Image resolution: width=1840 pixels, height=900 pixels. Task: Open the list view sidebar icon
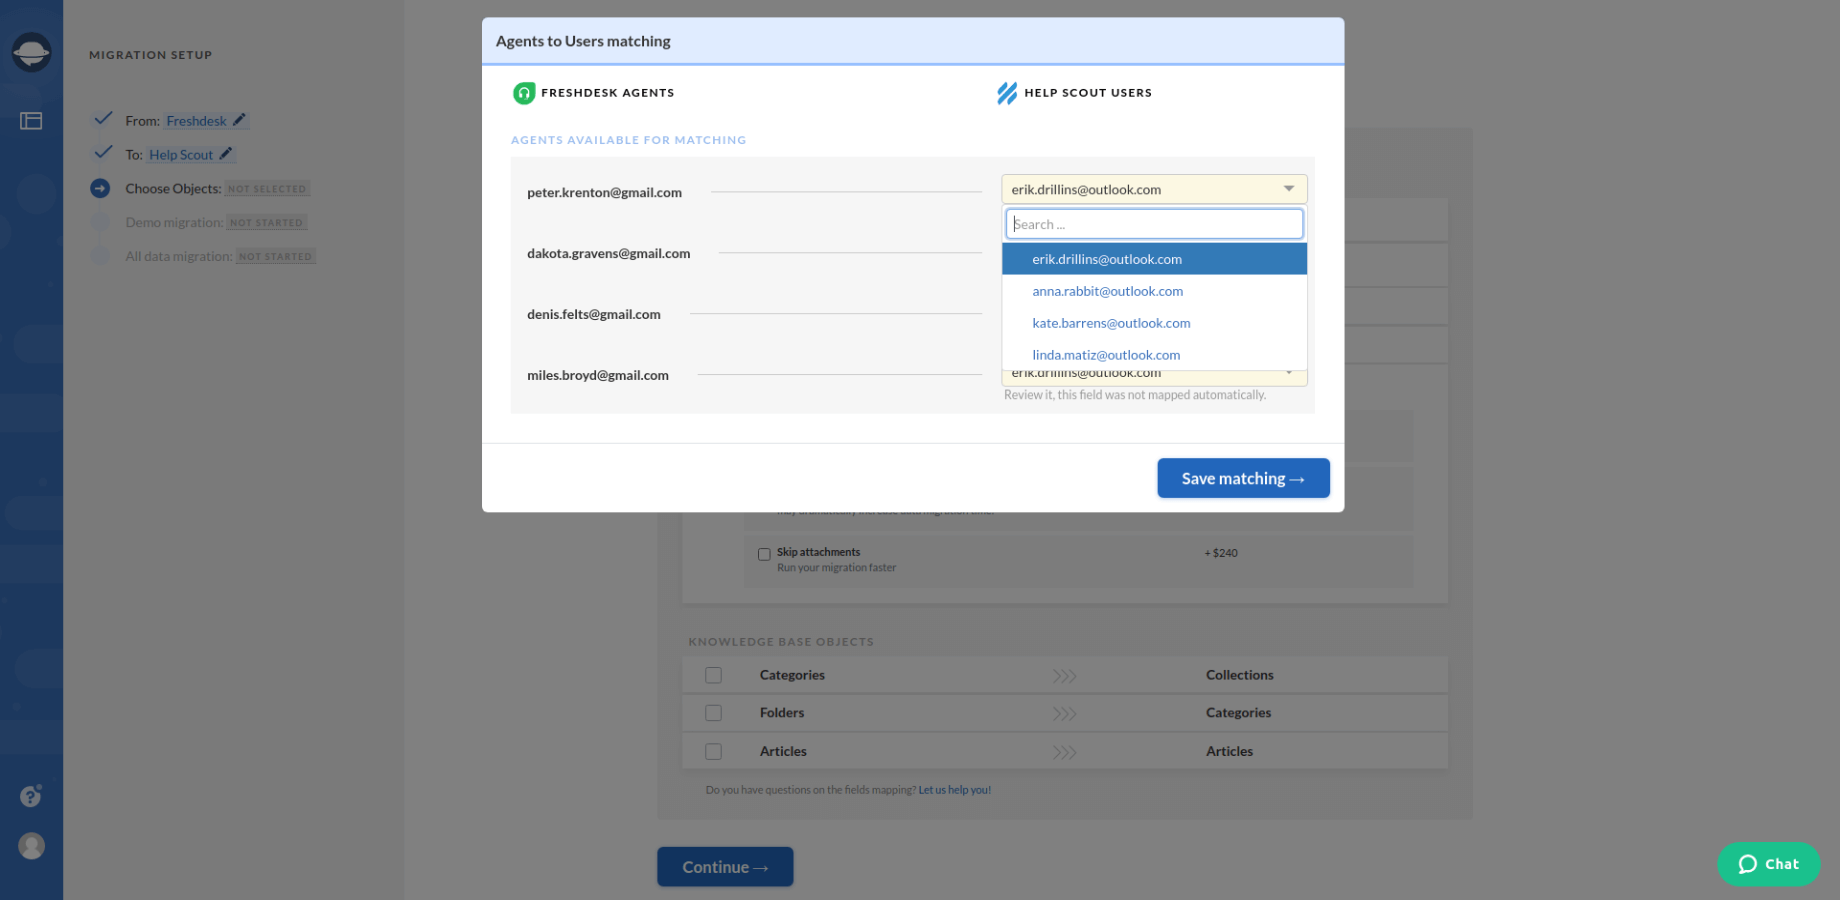coord(31,121)
